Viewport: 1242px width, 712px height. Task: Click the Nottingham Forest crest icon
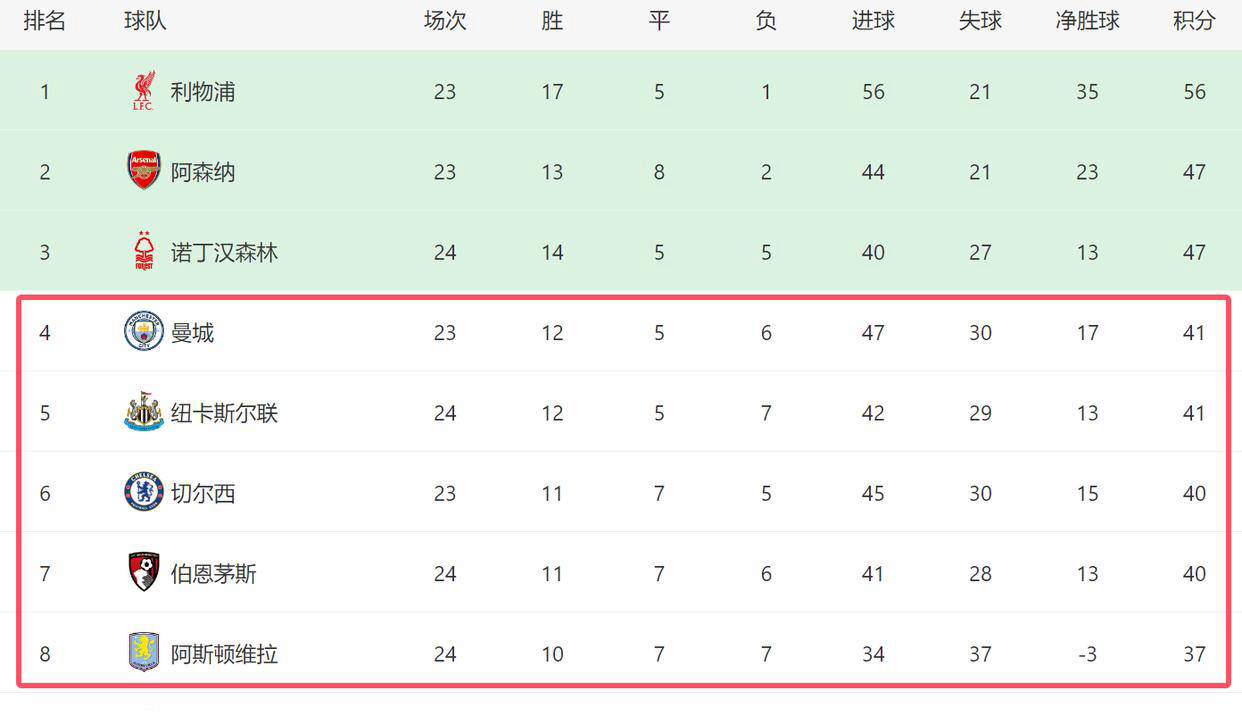coord(144,251)
